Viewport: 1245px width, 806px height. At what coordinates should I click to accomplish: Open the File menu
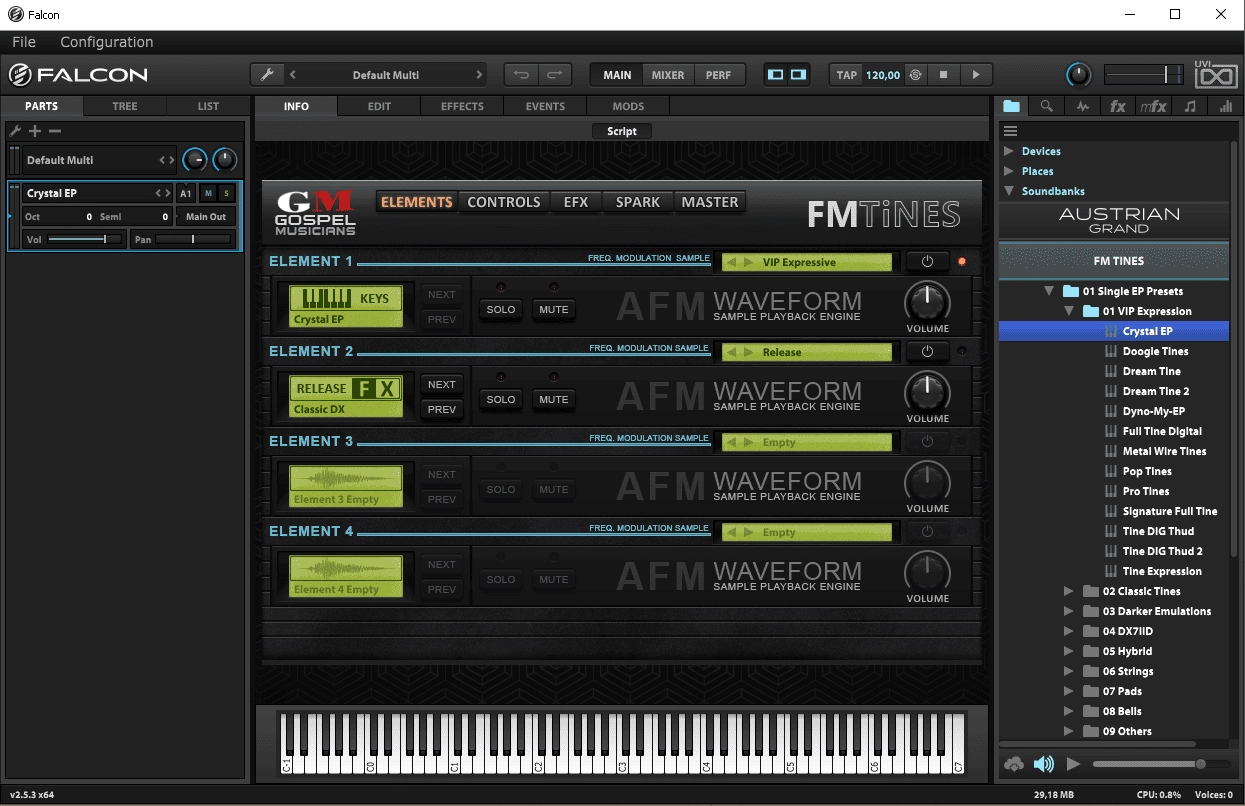(x=24, y=42)
